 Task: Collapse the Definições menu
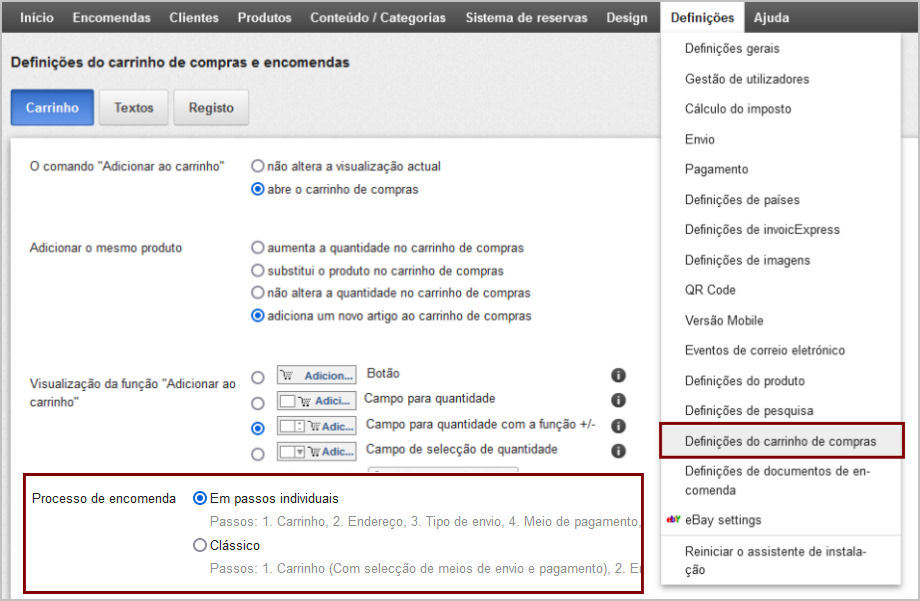pos(702,18)
